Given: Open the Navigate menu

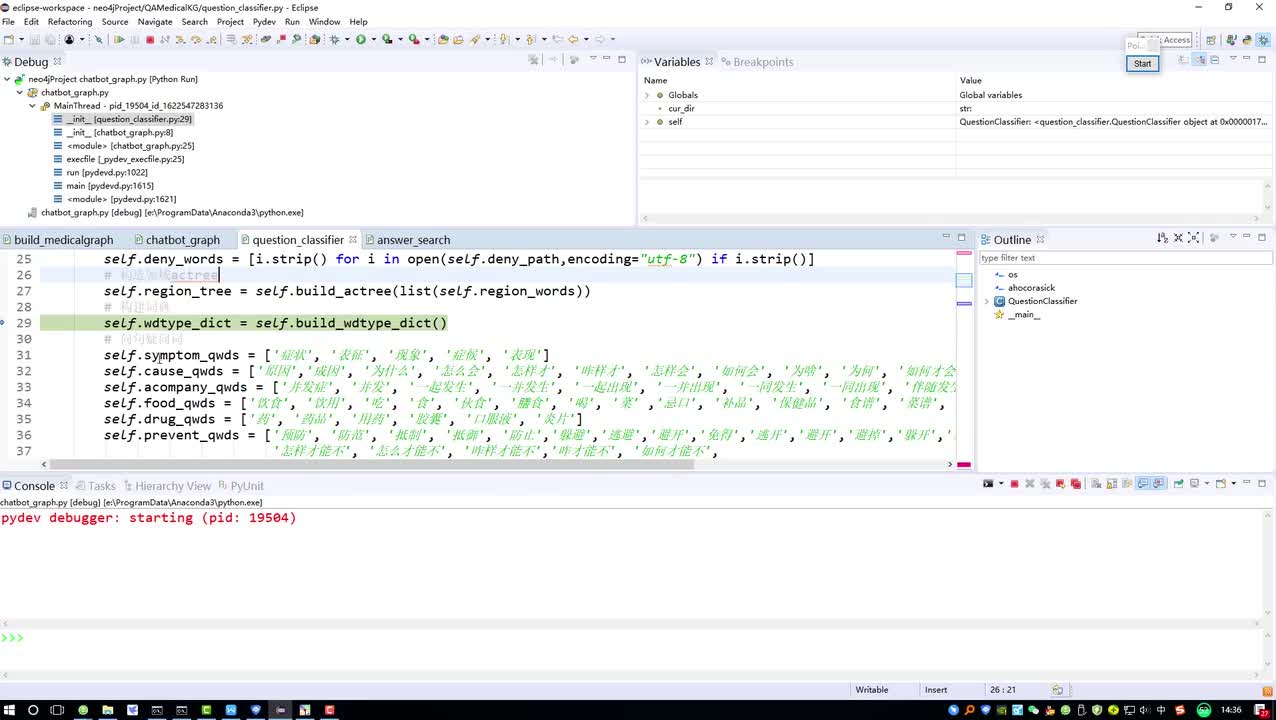Looking at the screenshot, I should pos(155,21).
